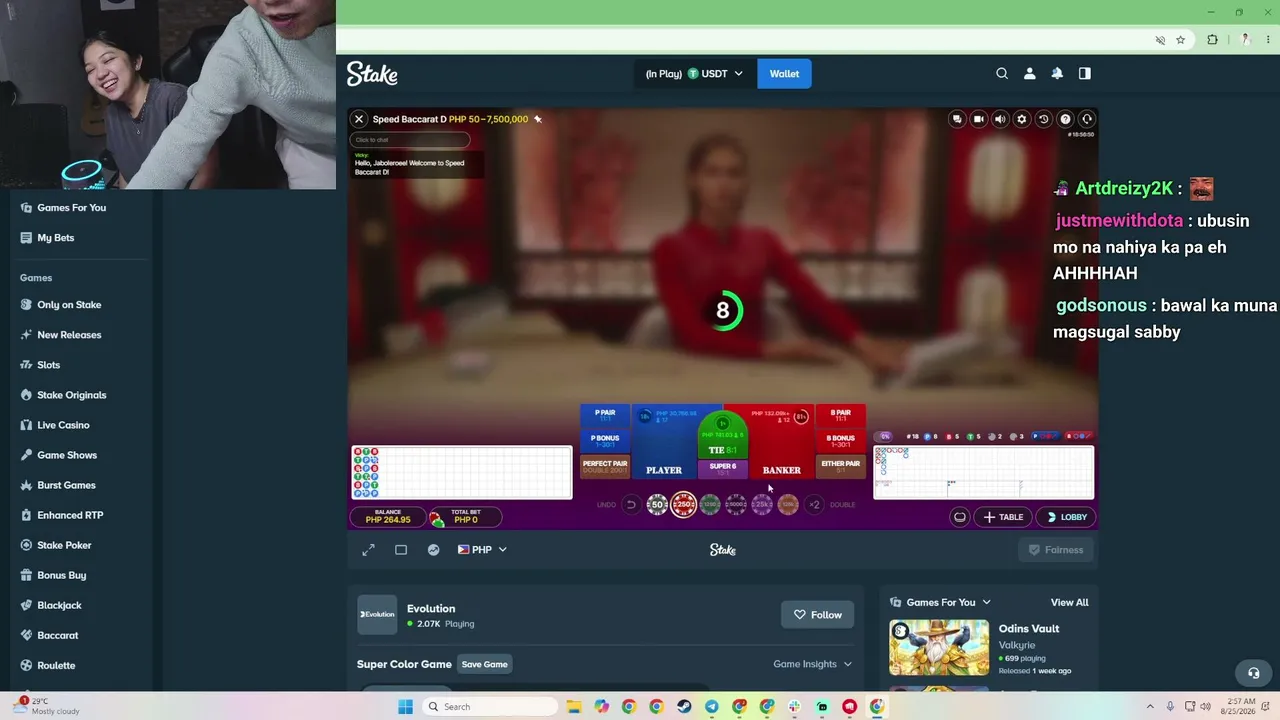Viewport: 1280px width, 720px height.
Task: Open the Windows Start menu
Action: pyautogui.click(x=405, y=707)
